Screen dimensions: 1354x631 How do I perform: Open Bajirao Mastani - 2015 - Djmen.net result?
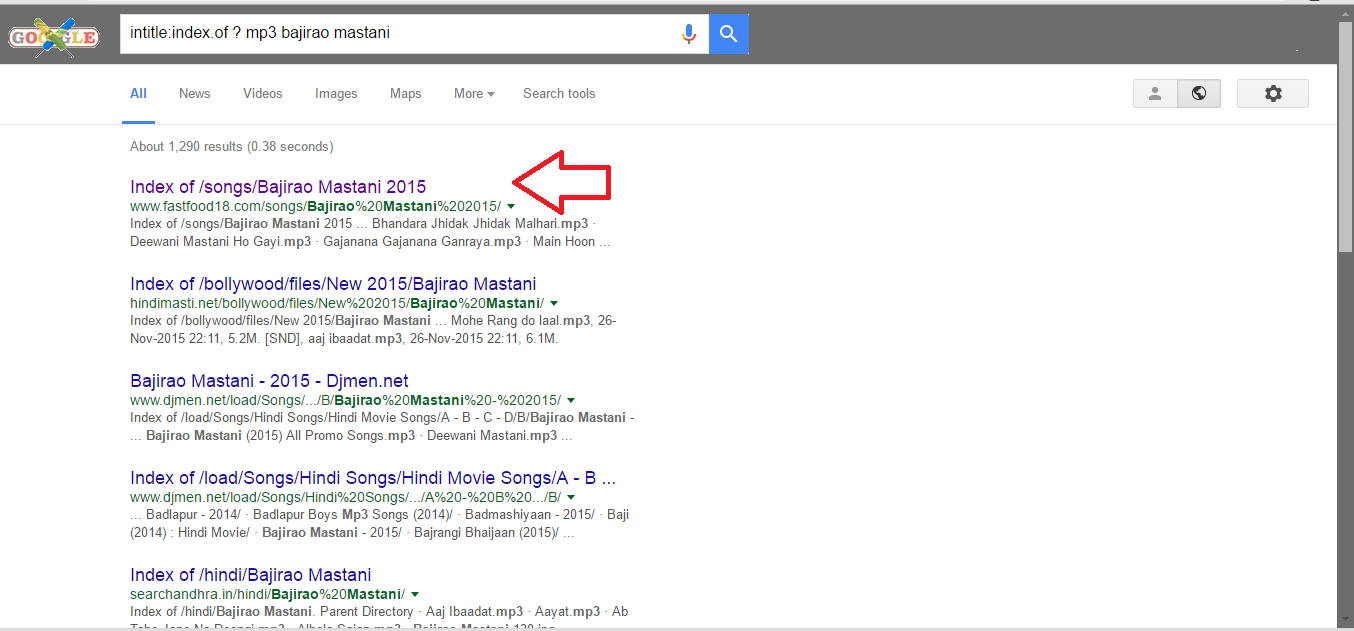269,381
